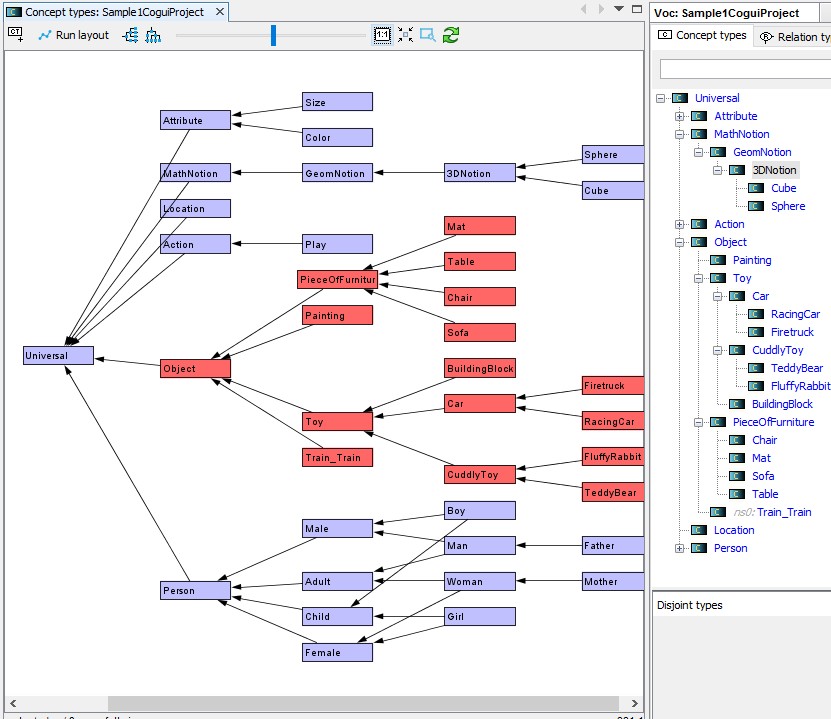Collapse the PieceOfFurniture tree node
This screenshot has width=831, height=719.
point(698,422)
